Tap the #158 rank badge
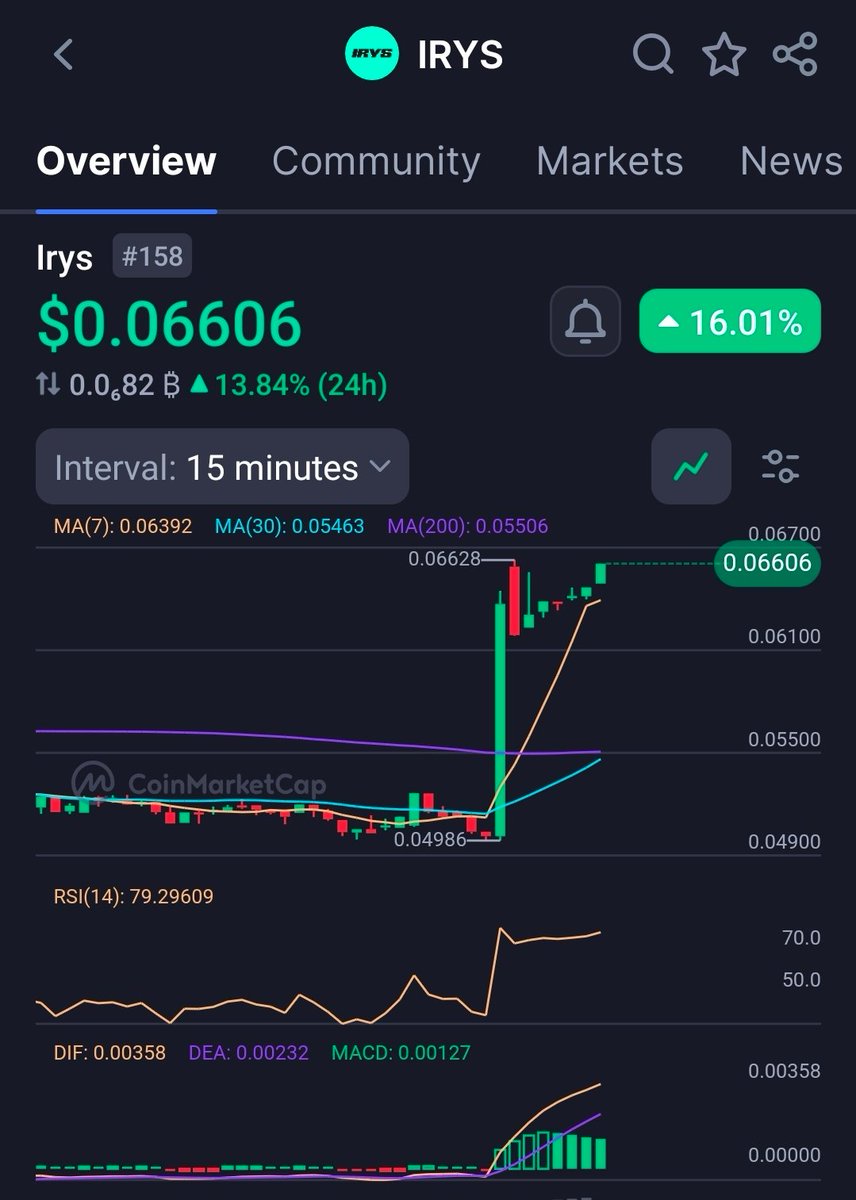 151,256
